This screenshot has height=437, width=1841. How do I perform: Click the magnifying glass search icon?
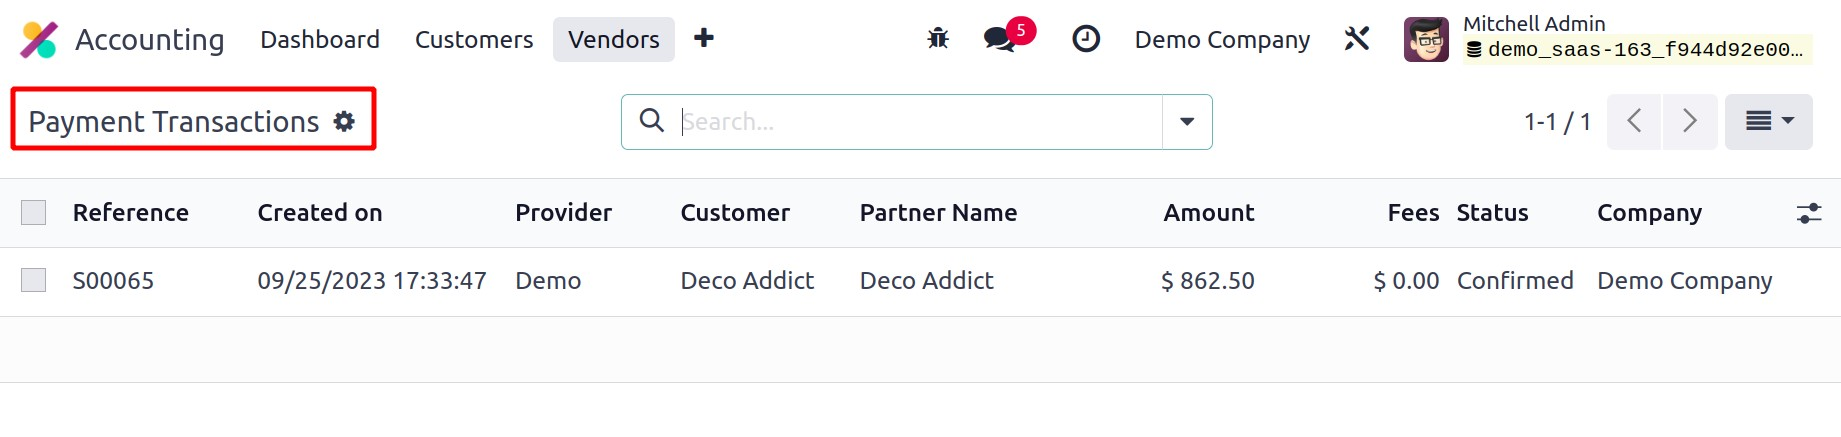[652, 121]
